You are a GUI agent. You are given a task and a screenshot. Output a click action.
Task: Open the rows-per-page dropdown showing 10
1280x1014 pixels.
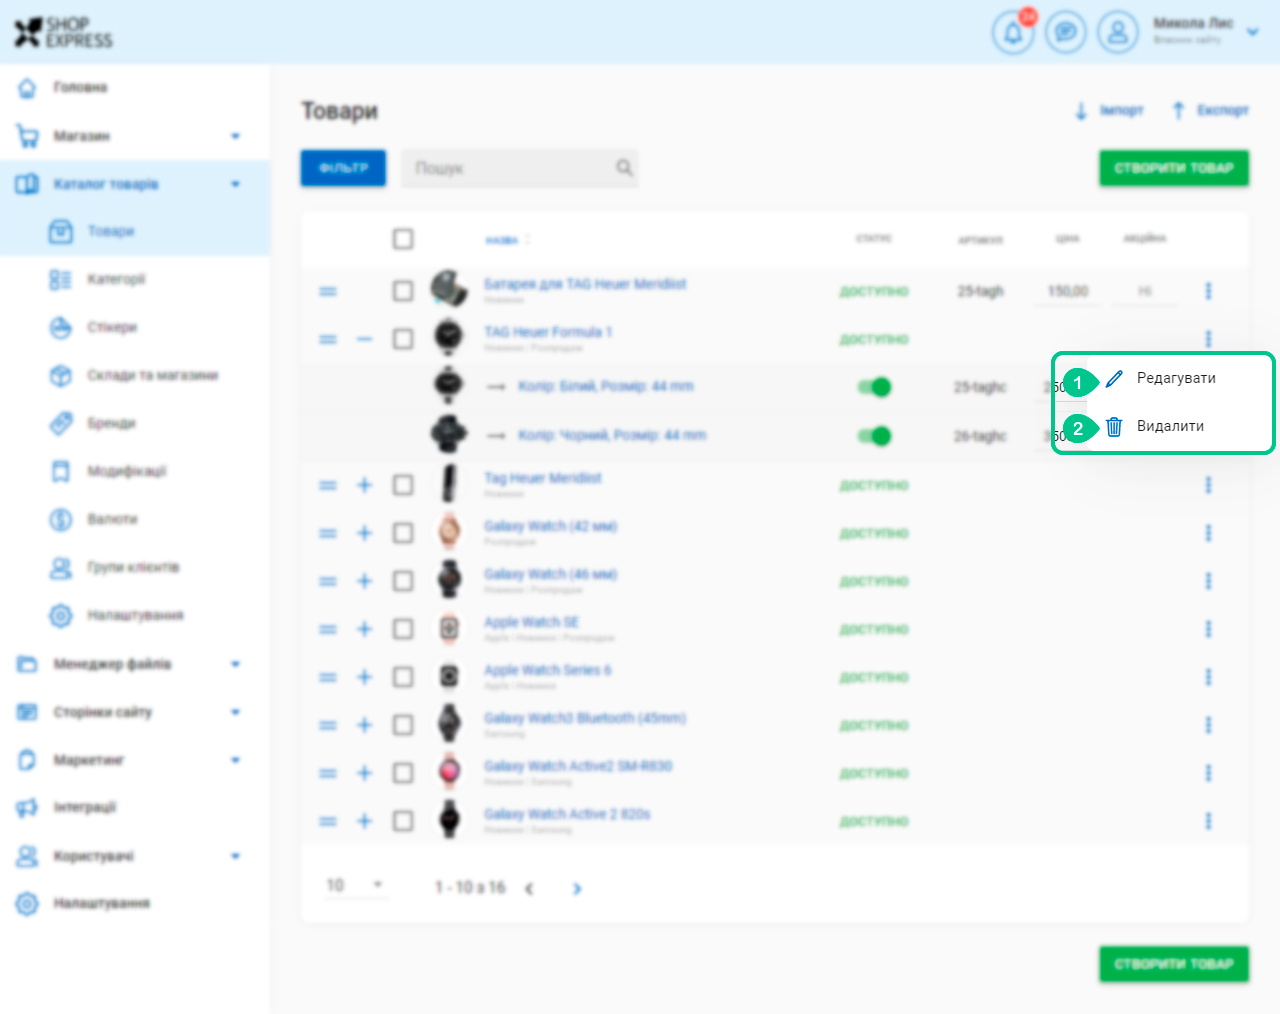(356, 885)
